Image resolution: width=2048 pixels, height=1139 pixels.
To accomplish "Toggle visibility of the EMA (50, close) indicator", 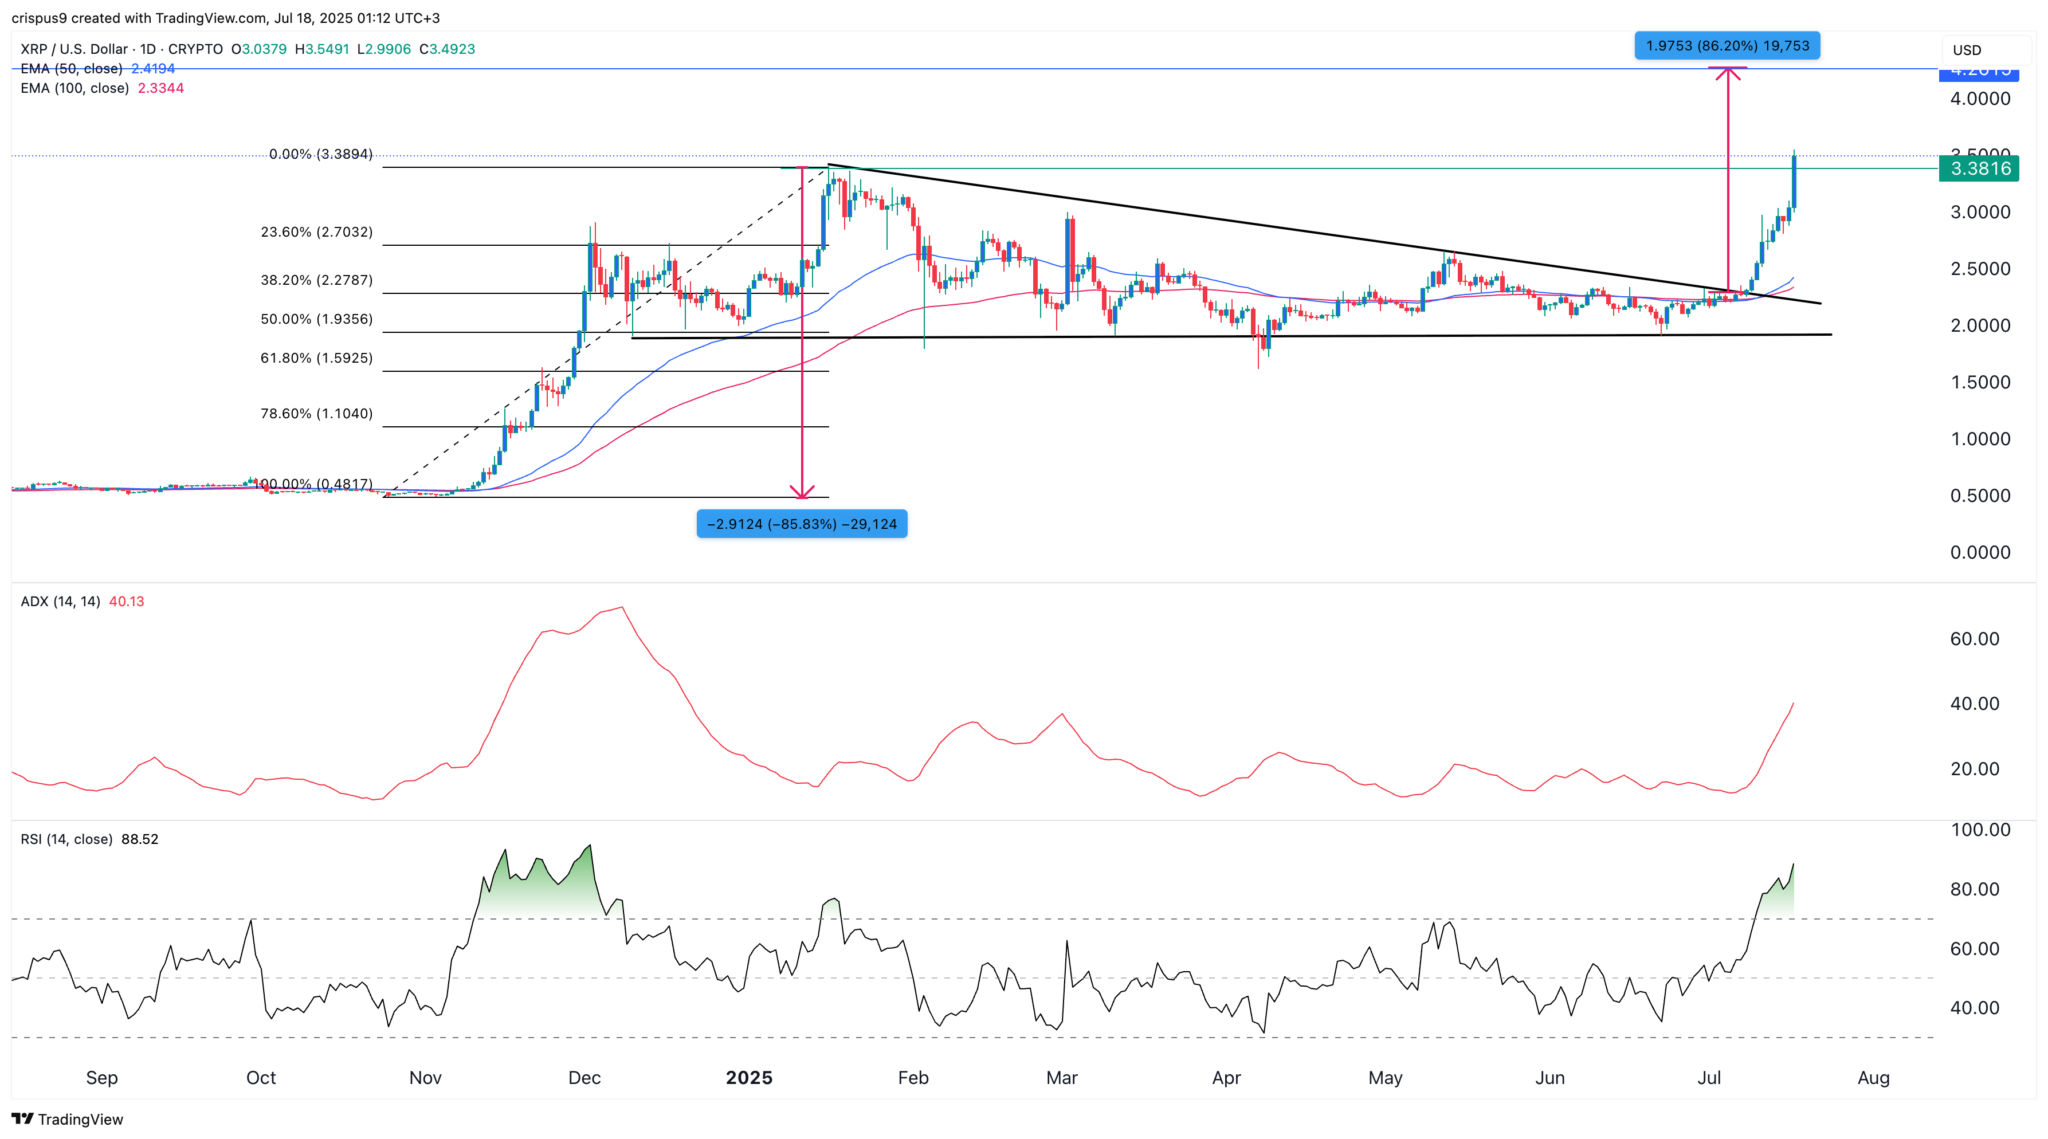I will point(70,68).
